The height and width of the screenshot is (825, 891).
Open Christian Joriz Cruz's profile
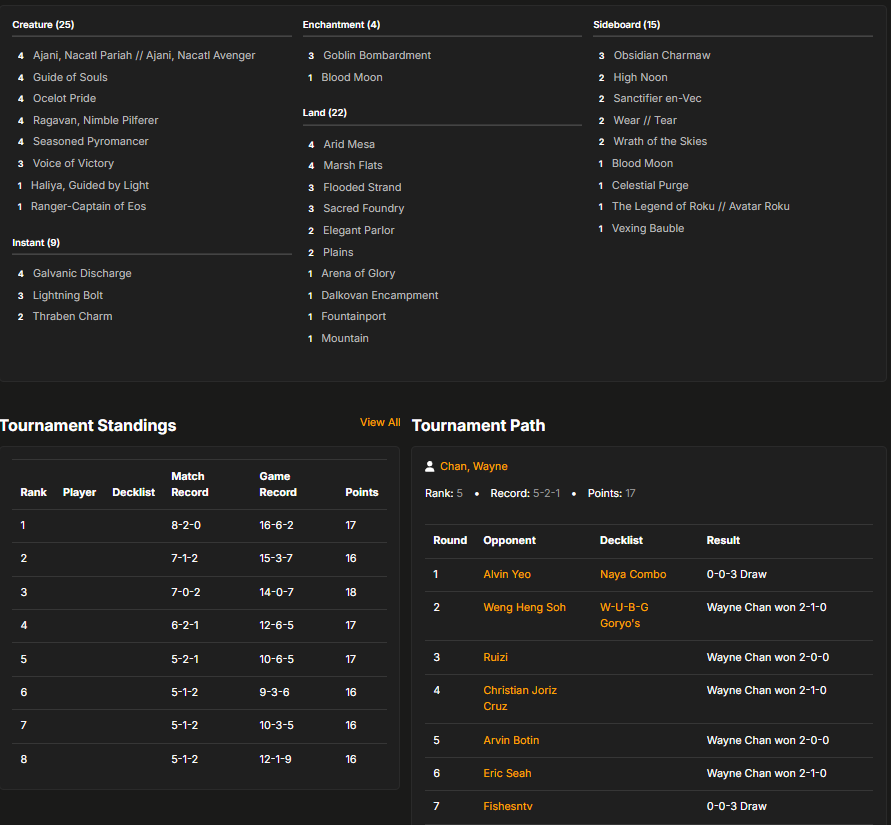point(520,698)
